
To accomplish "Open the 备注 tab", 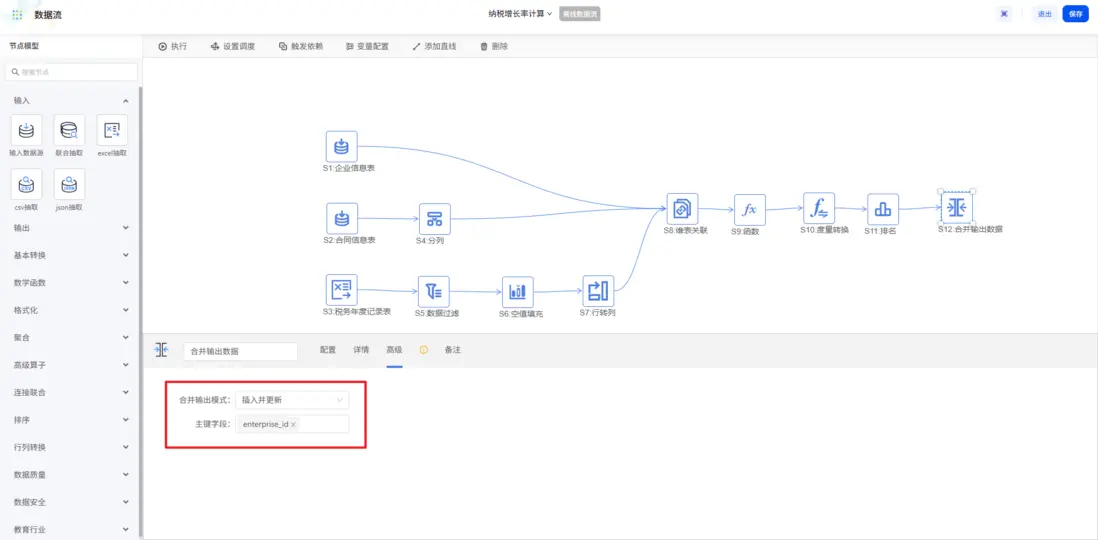I will [x=453, y=350].
